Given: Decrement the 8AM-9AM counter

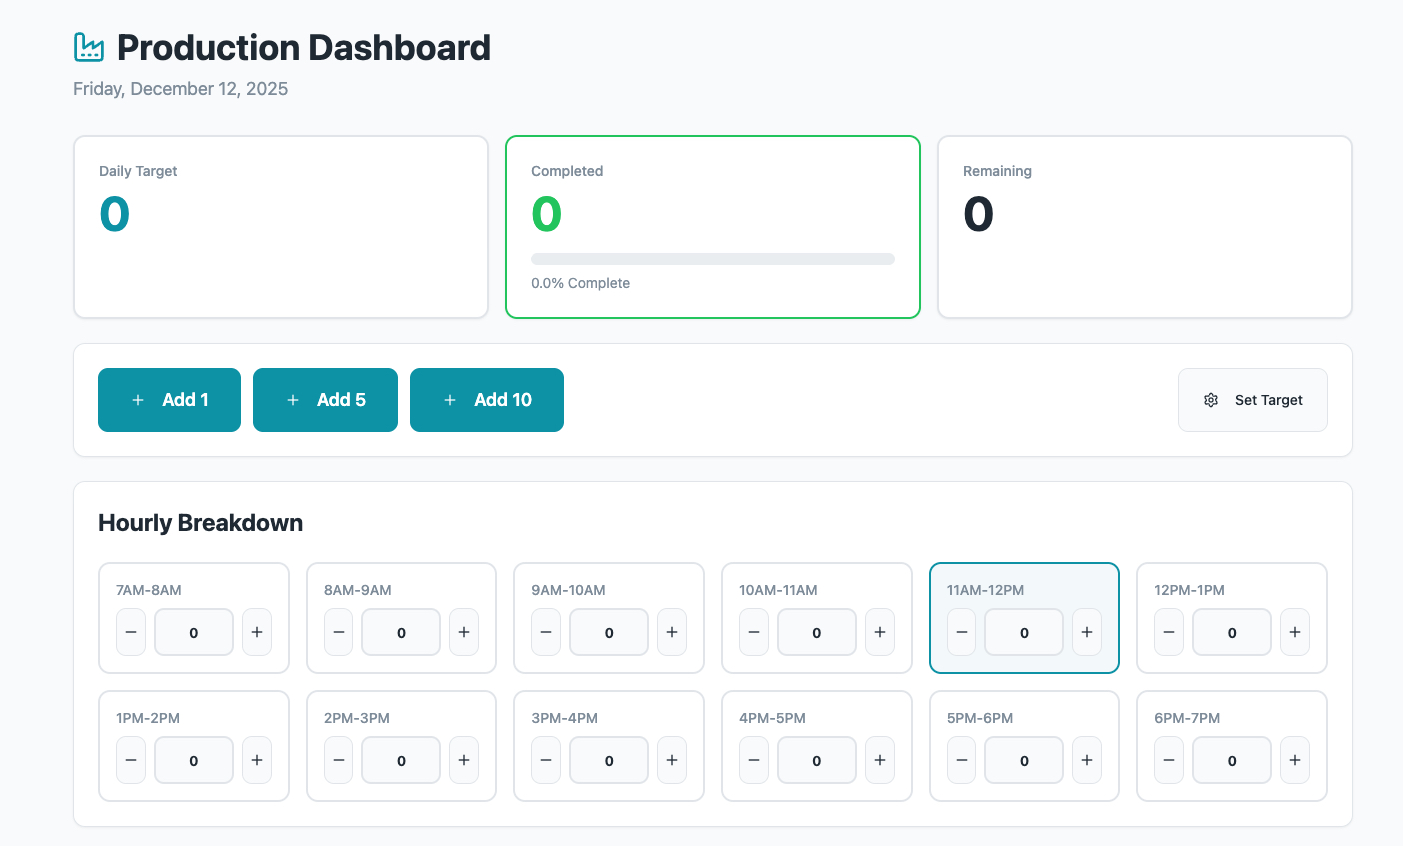Looking at the screenshot, I should point(338,632).
